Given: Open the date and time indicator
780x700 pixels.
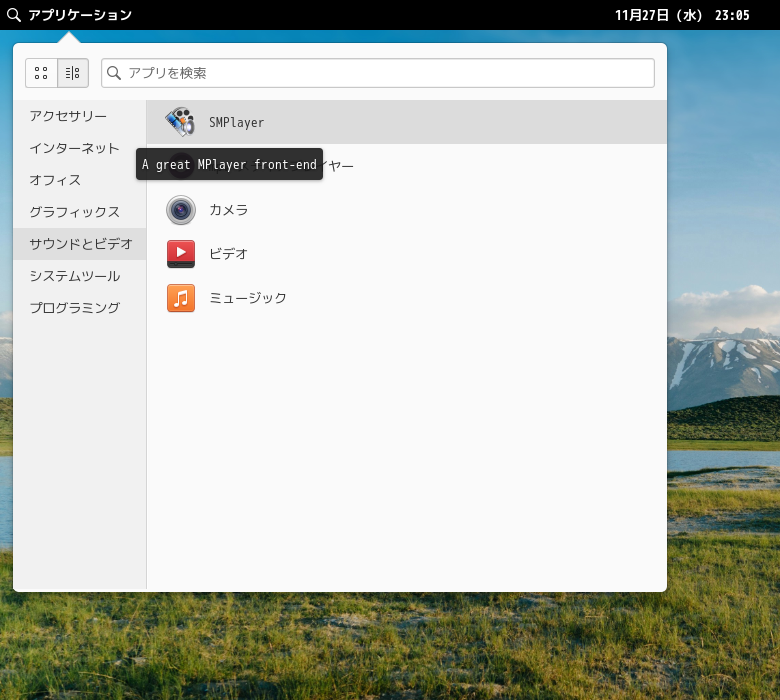Looking at the screenshot, I should point(682,15).
